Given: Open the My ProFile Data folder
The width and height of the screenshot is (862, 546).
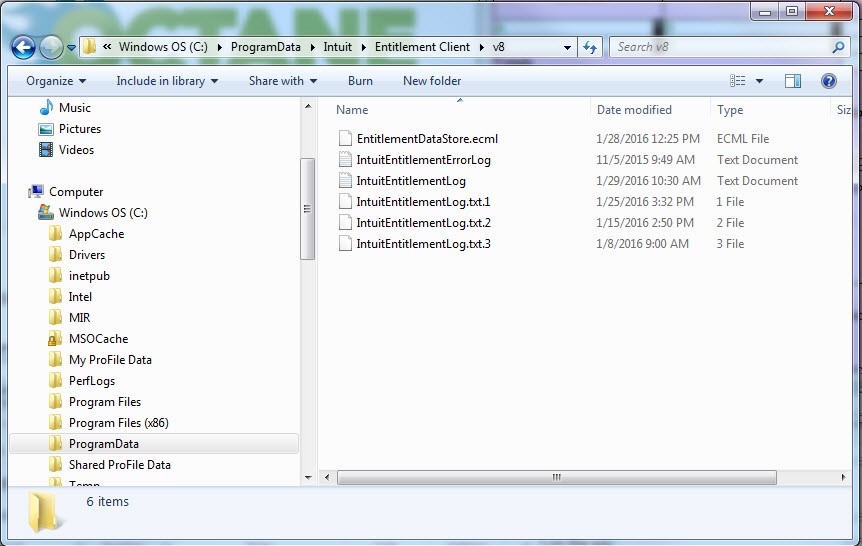Looking at the screenshot, I should click(110, 360).
